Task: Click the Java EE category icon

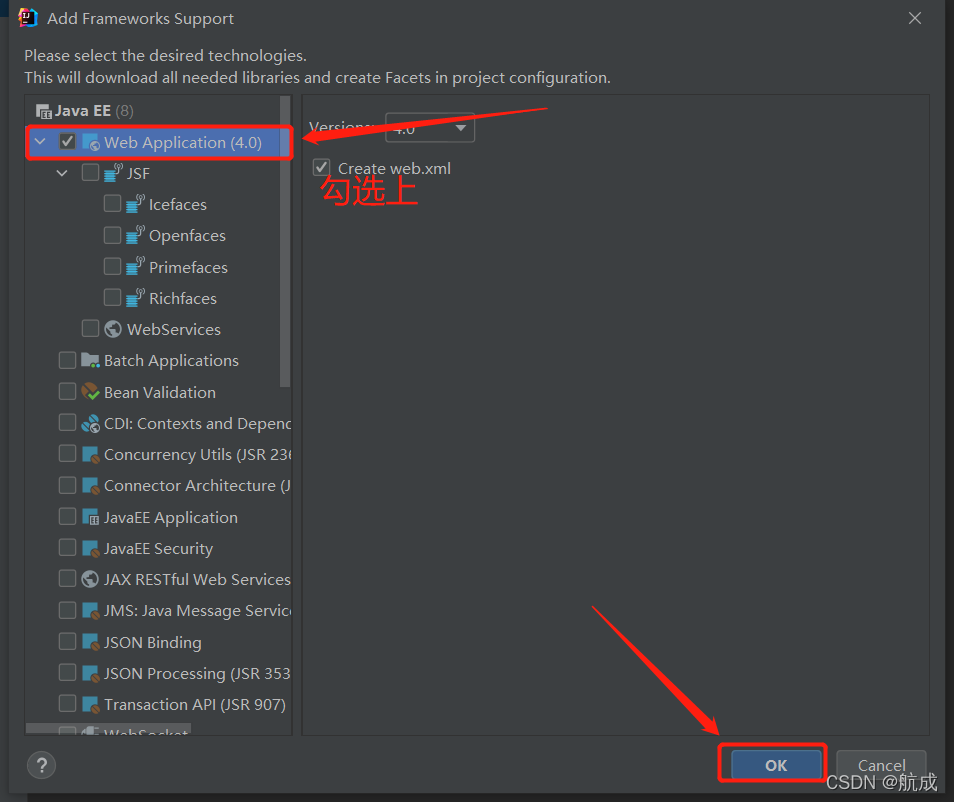Action: point(44,111)
